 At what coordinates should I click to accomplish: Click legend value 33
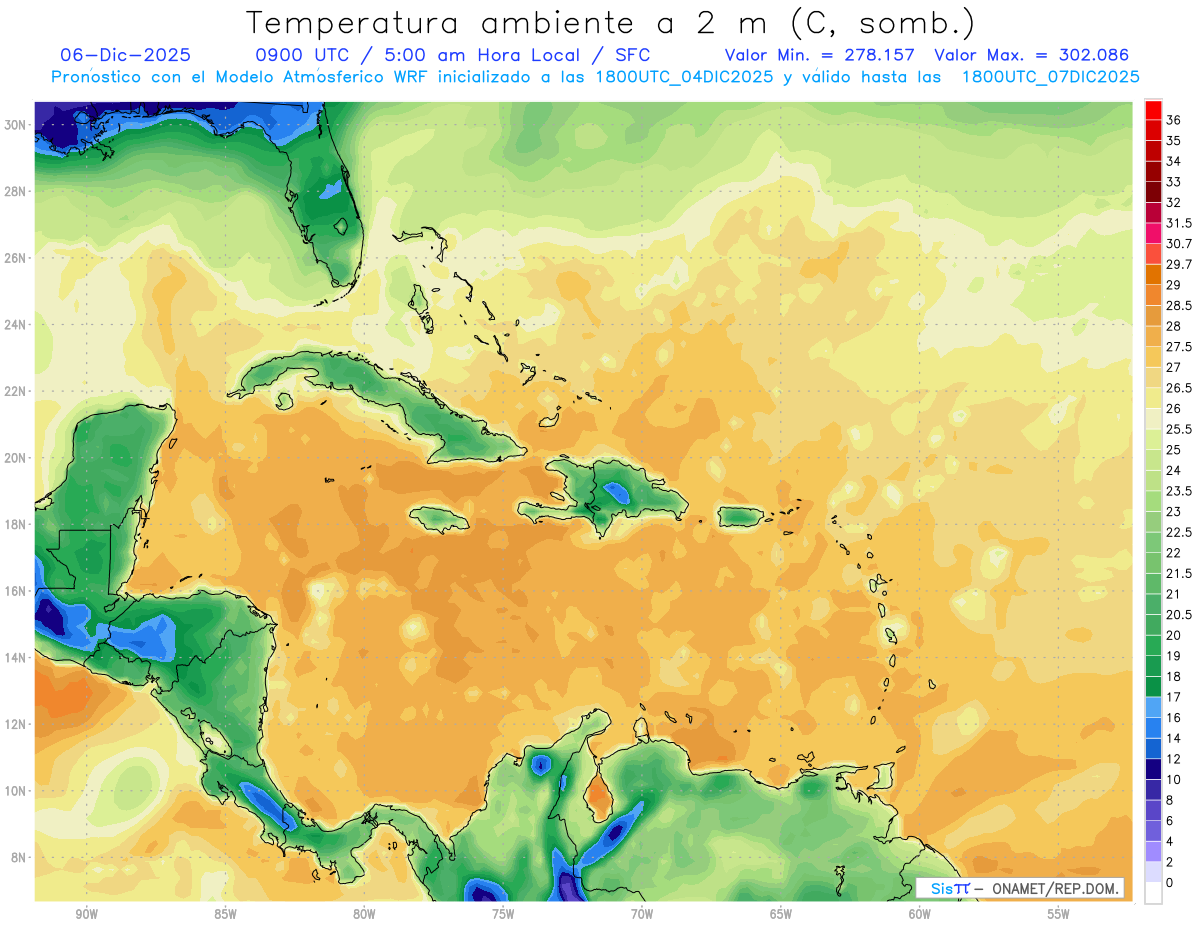tap(1174, 182)
